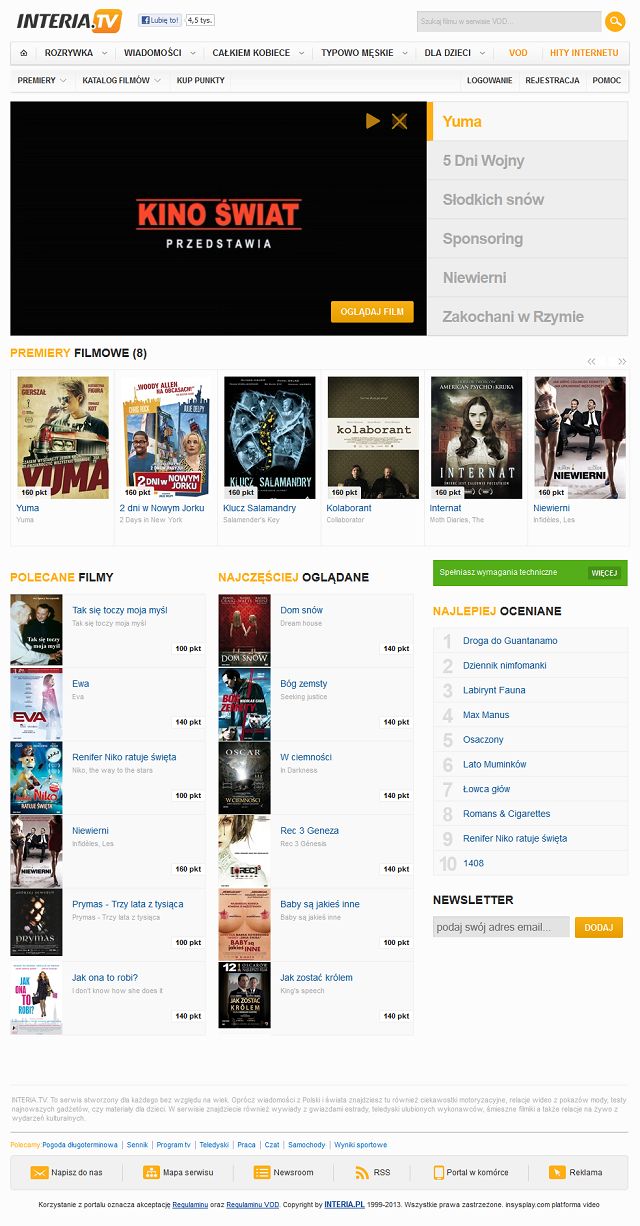
Task: Open Droga do Guantanamo link
Action: pos(510,640)
